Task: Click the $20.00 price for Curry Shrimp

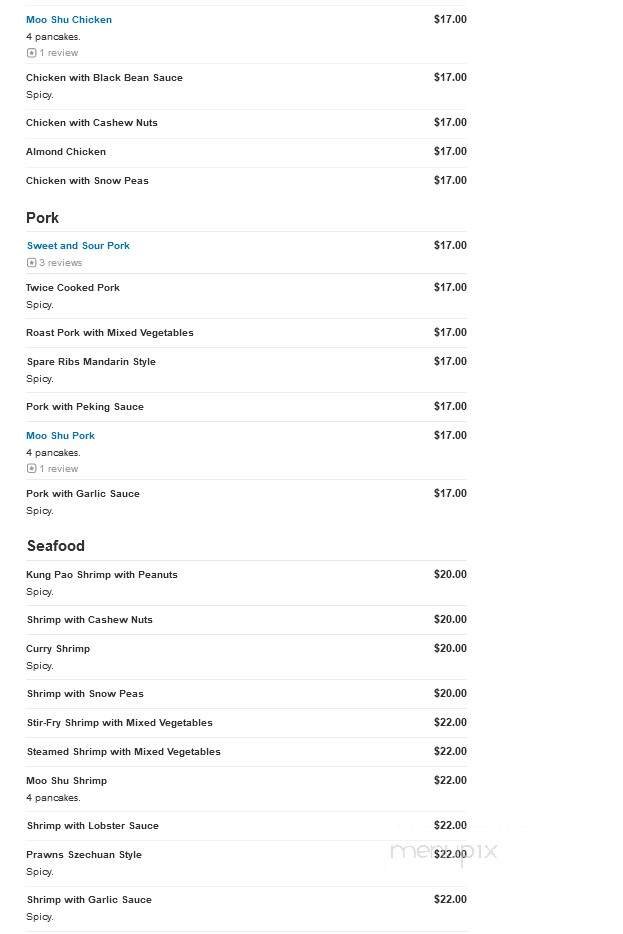Action: point(450,648)
